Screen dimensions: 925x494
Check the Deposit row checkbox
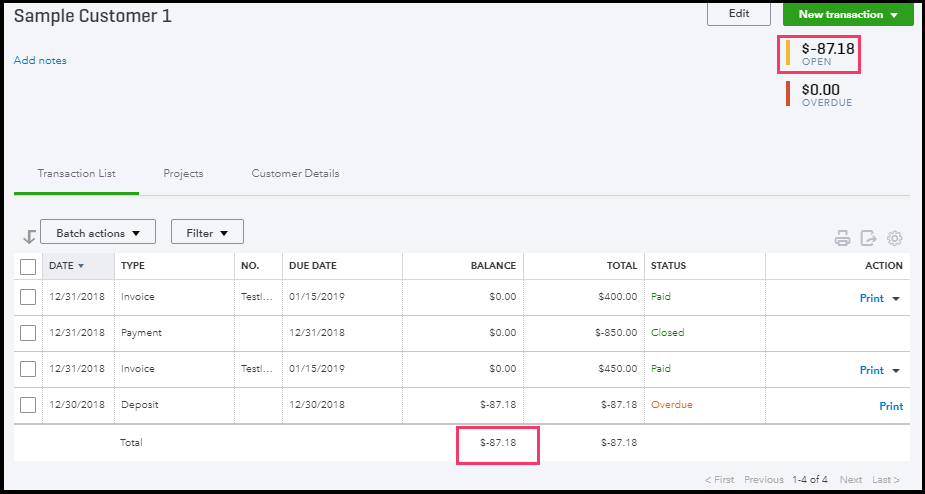coord(28,405)
